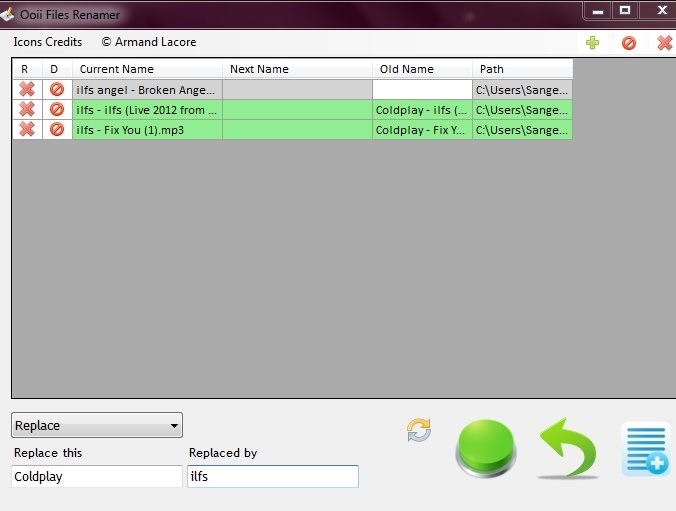Select Old Name cell 'Coldplay - Fix Y...'
Screen dimensions: 676x511
(x=422, y=129)
